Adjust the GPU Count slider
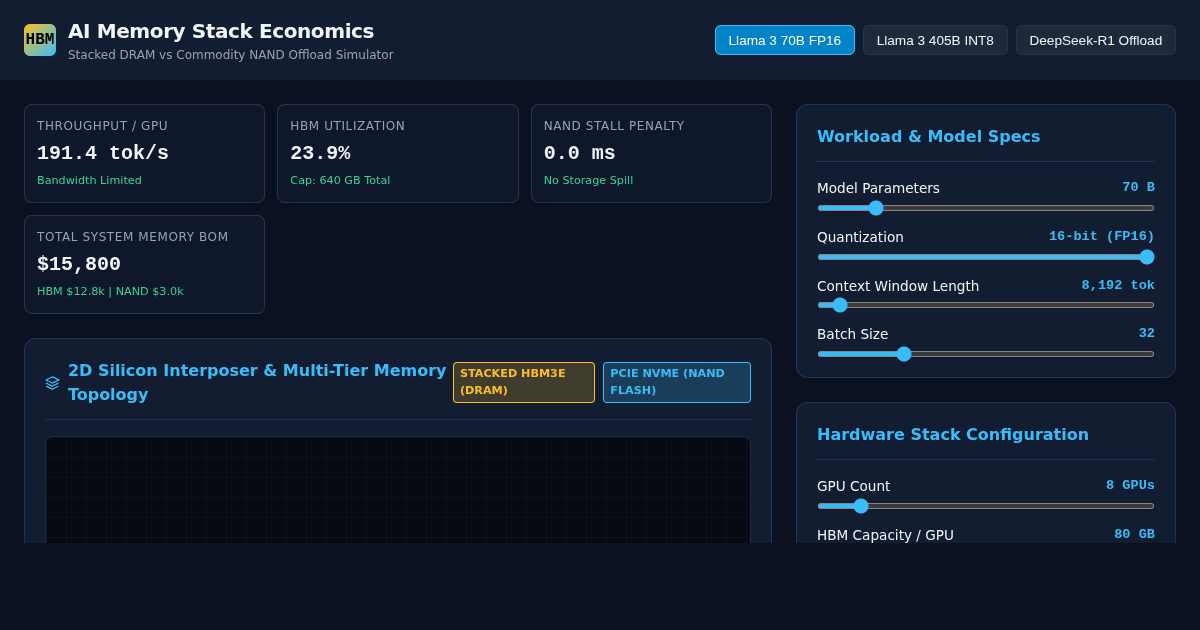The width and height of the screenshot is (1200, 630). [x=986, y=506]
